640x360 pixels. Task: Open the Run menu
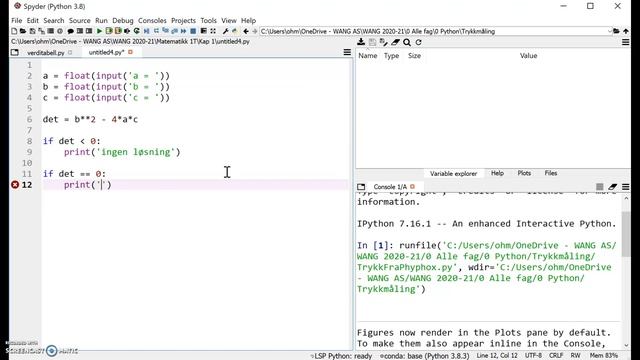[101, 20]
